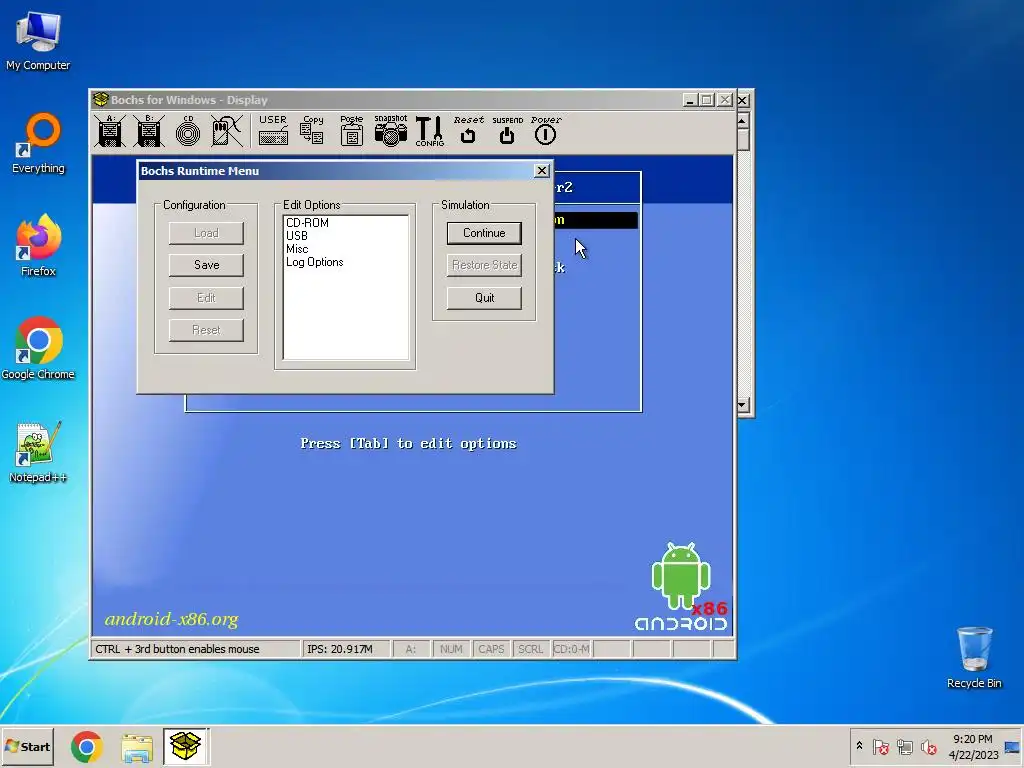Show hidden tray icons arrow
Screen dimensions: 1024x768
(859, 746)
